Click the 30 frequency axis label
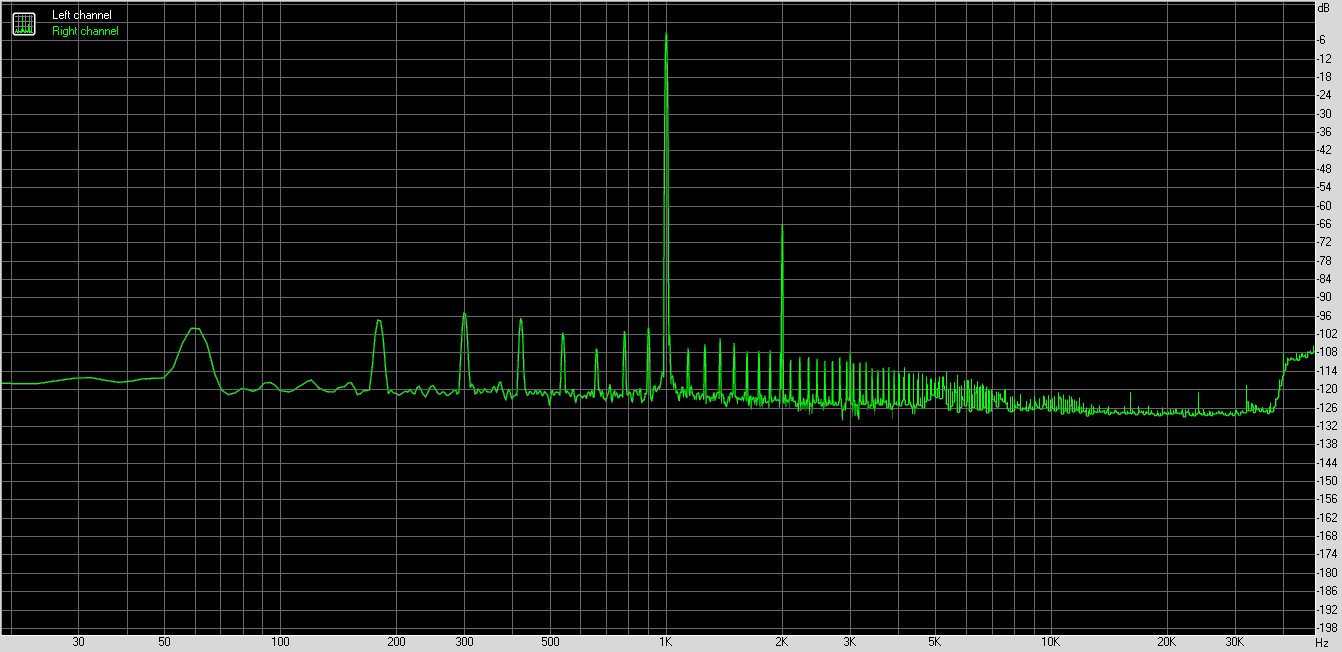The image size is (1342, 652). click(x=78, y=642)
